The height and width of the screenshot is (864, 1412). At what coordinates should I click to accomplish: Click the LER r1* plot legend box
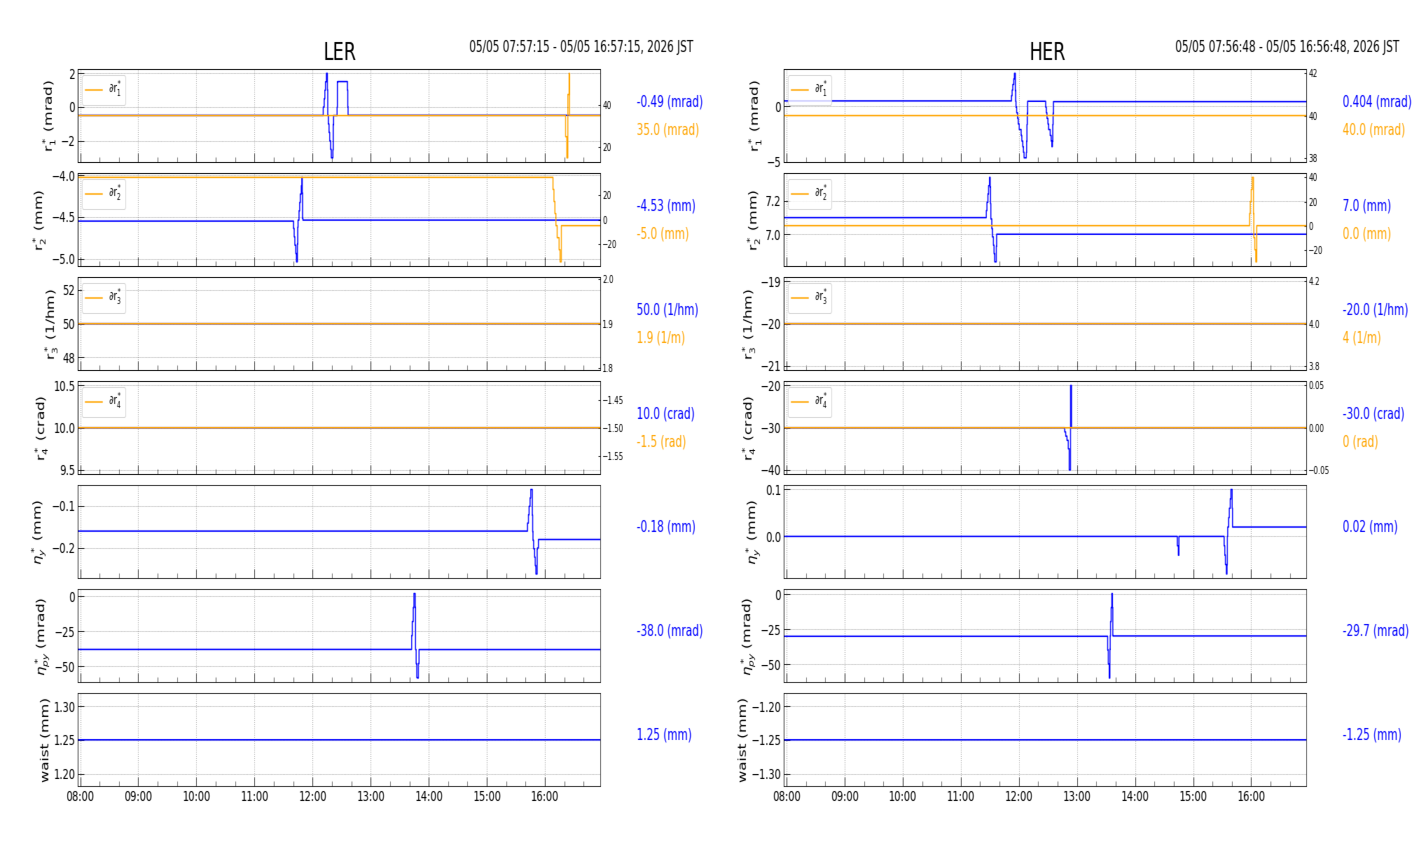click(x=103, y=89)
